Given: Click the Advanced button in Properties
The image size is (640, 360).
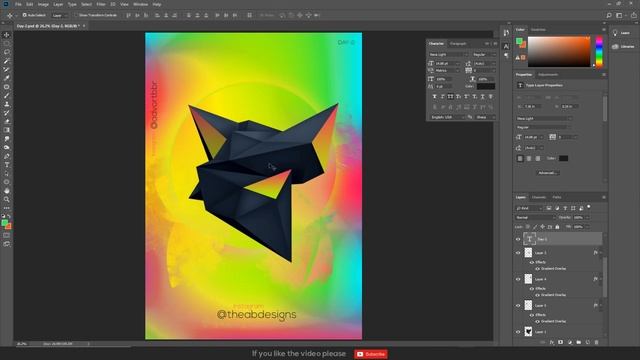Looking at the screenshot, I should point(547,173).
